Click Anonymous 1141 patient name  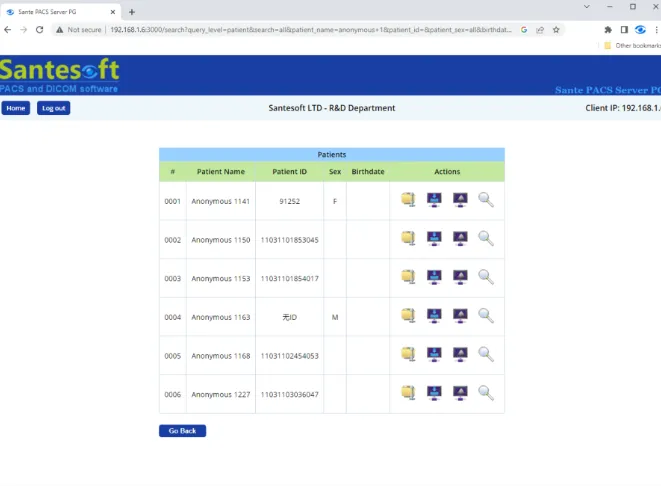(x=220, y=201)
